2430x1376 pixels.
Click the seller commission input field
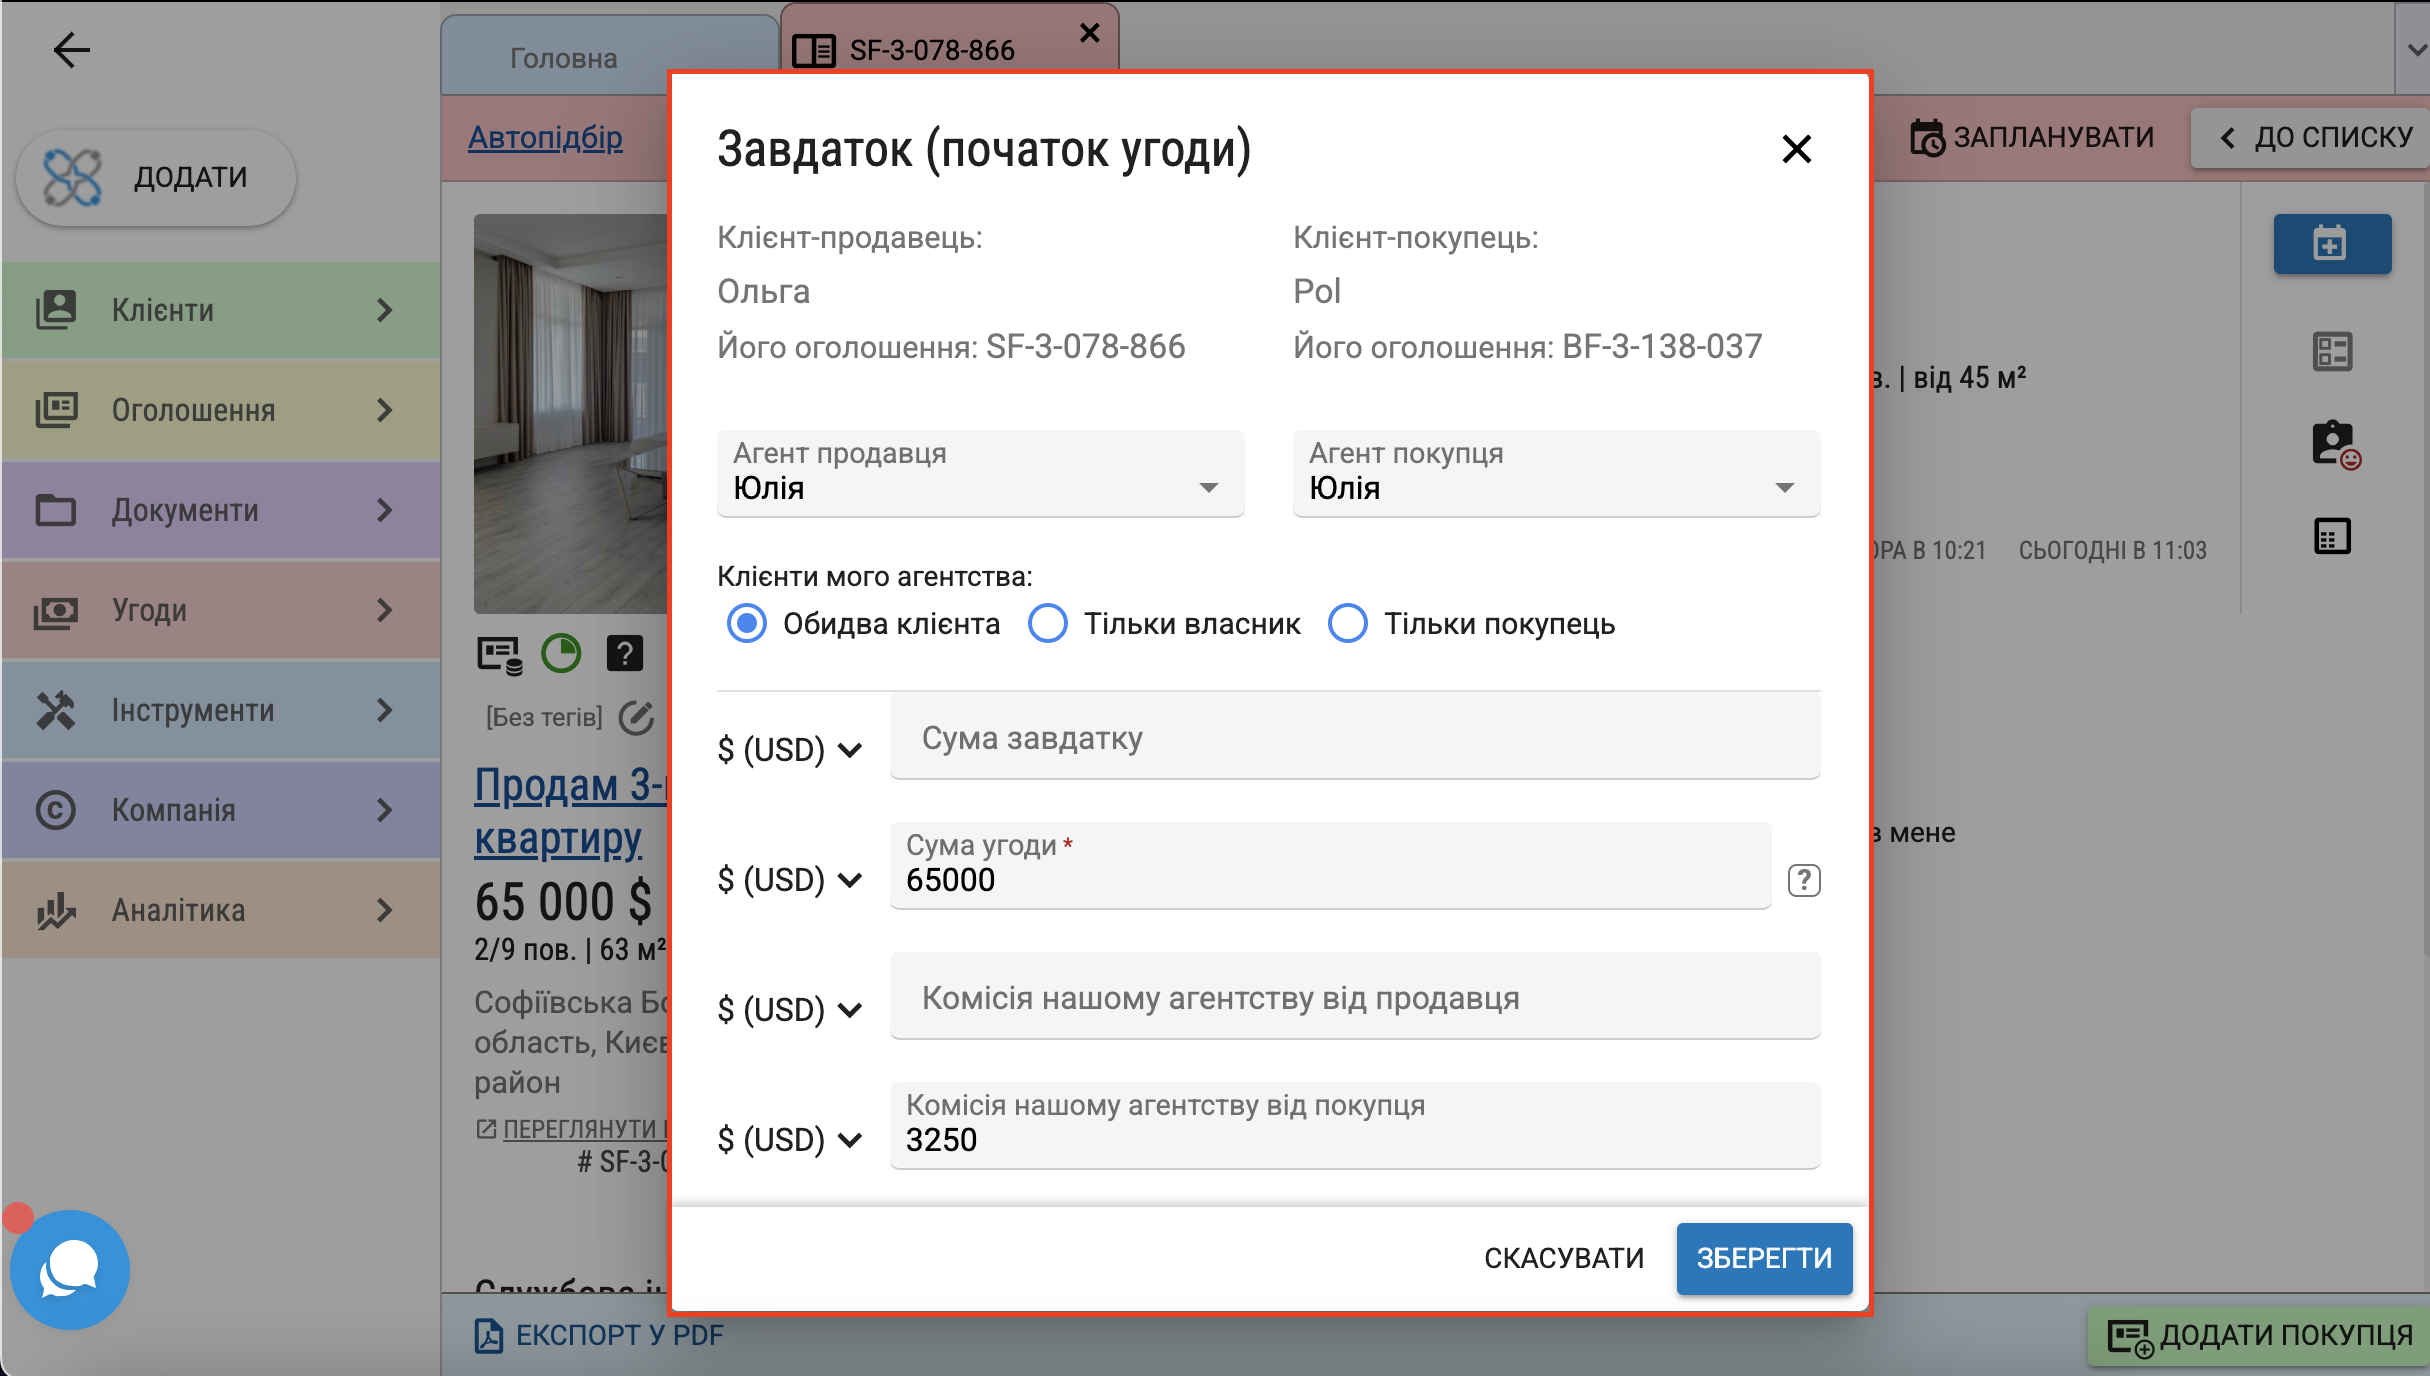click(1355, 995)
